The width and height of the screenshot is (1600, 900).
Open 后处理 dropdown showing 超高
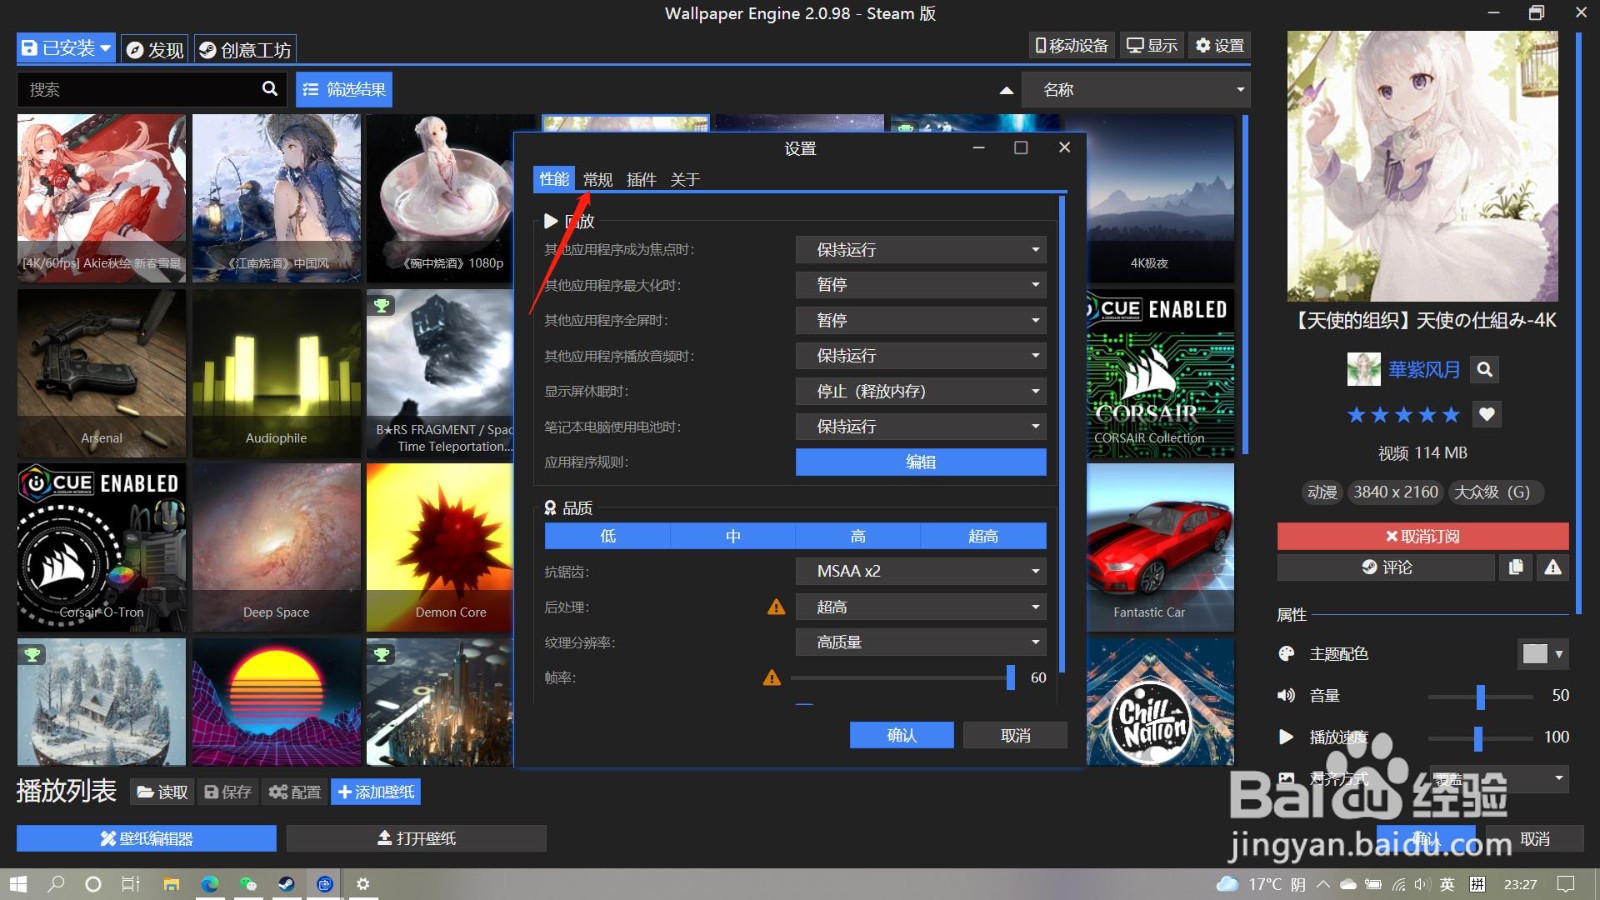click(921, 607)
